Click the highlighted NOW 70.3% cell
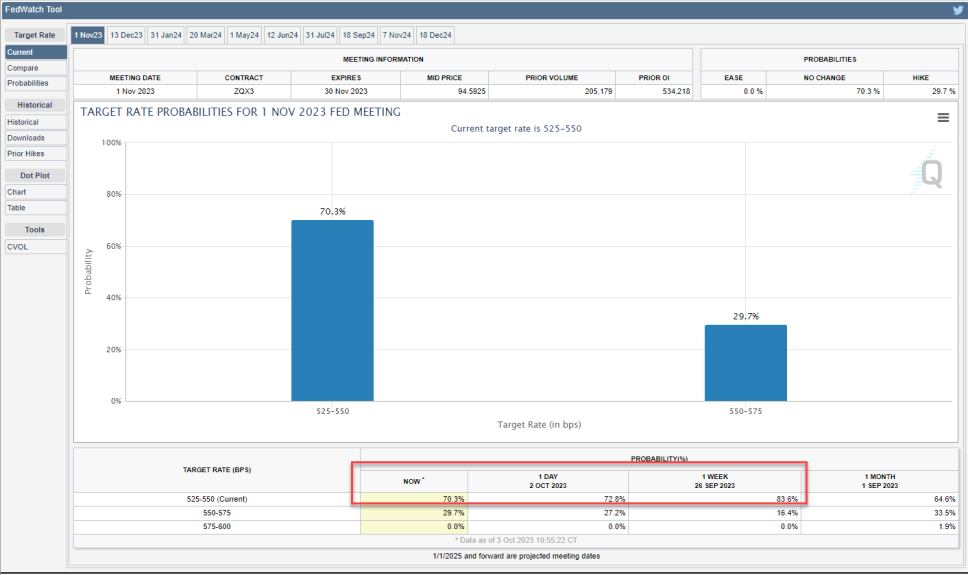 tap(414, 498)
